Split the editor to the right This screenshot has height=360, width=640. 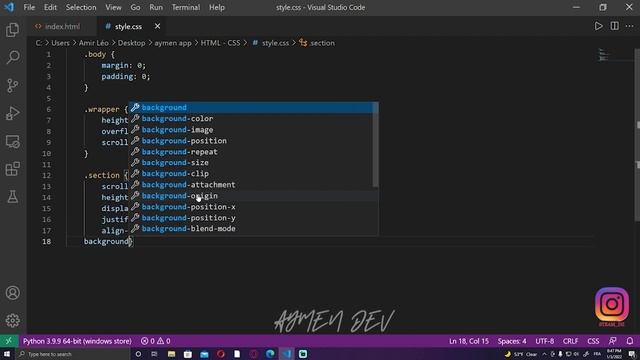point(614,26)
